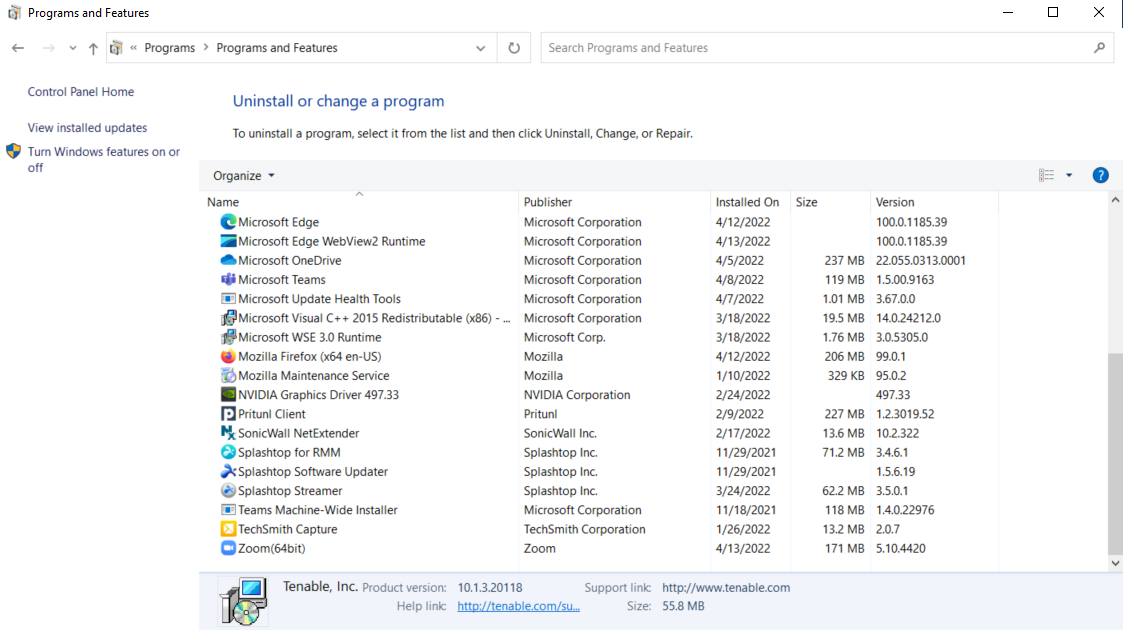Click the 71.2 MB size cell
The image size is (1123, 630).
[843, 452]
